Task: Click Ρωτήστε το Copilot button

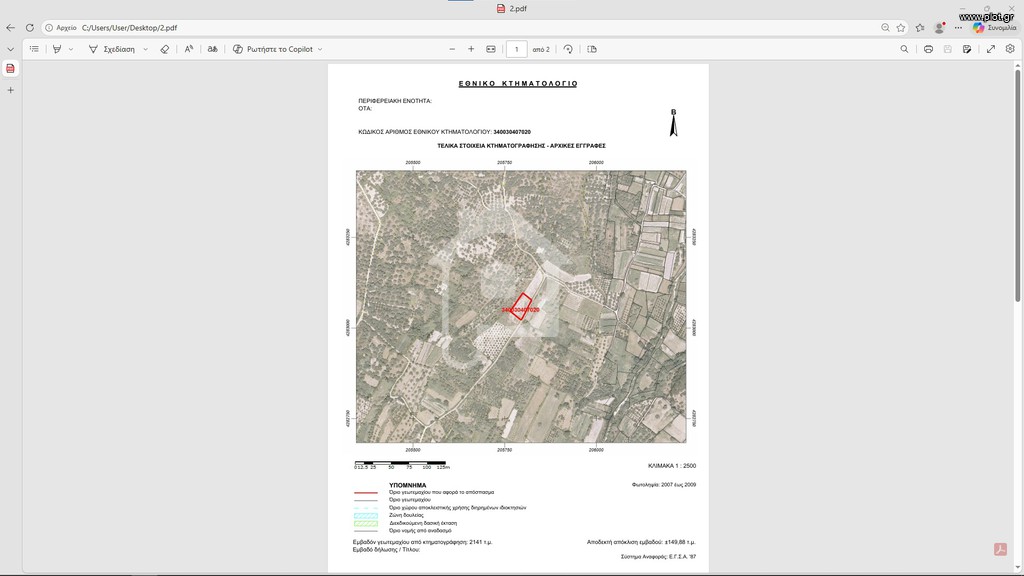Action: 273,49
